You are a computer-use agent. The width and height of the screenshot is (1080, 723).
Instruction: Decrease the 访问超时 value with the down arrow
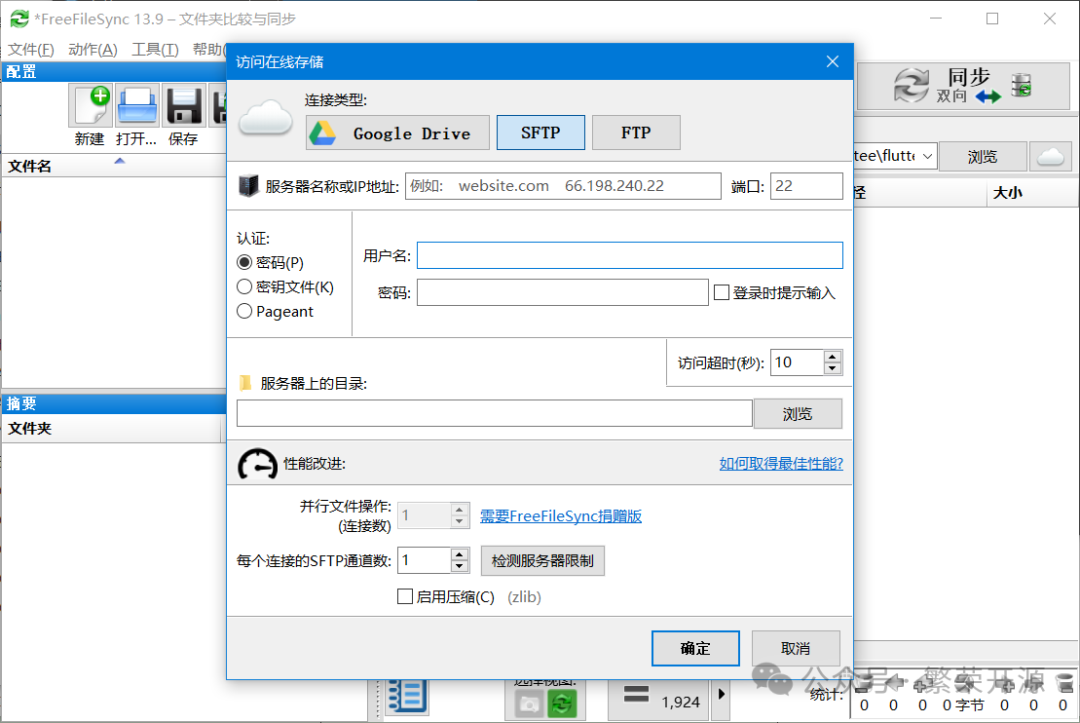[x=832, y=368]
